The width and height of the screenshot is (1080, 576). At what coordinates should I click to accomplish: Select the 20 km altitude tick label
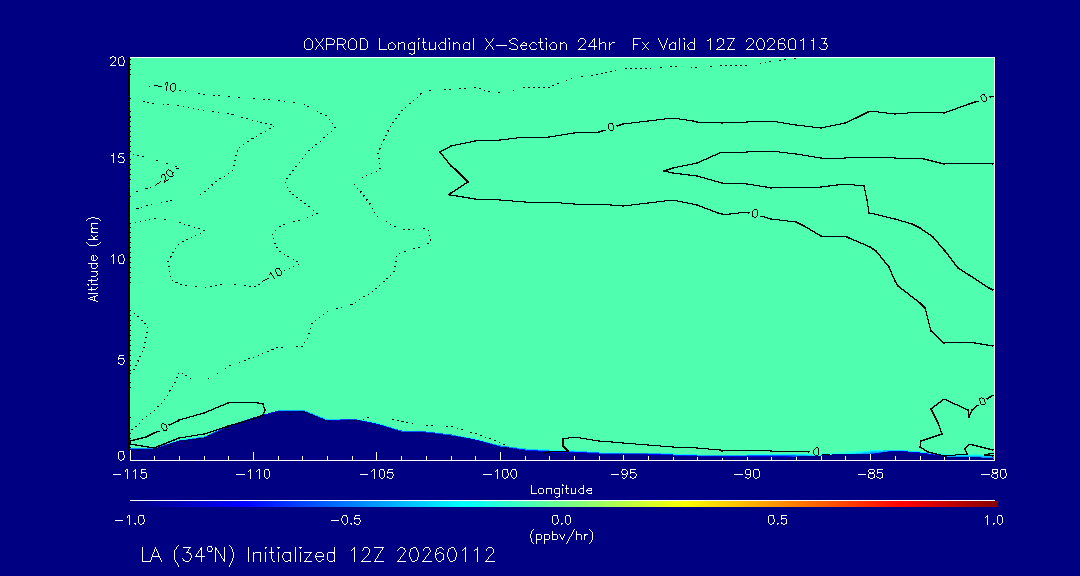115,61
